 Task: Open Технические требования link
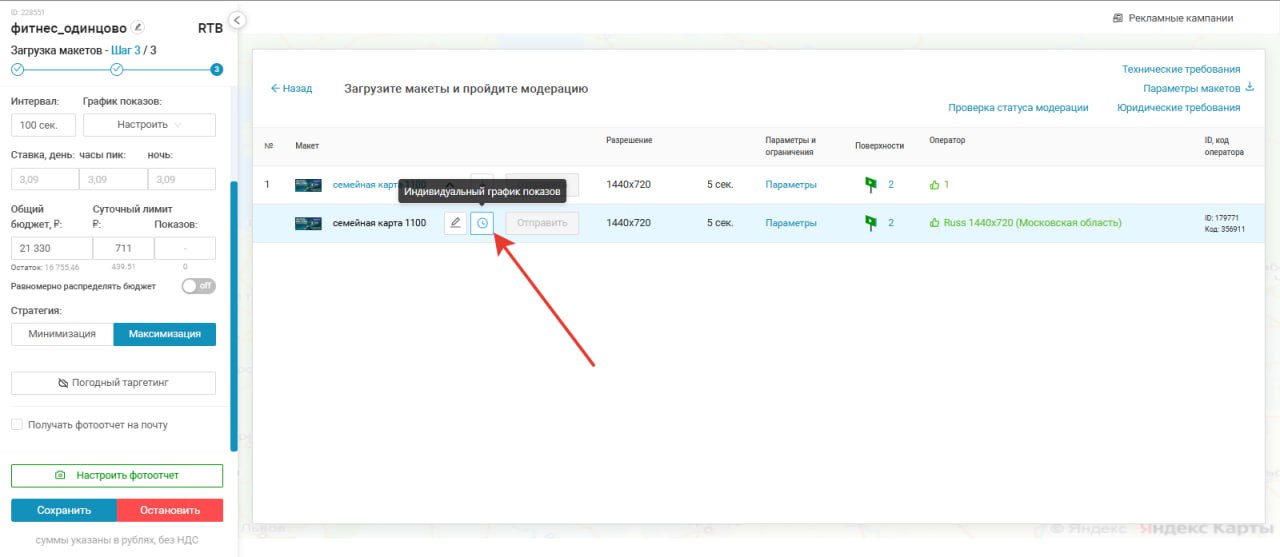coord(1181,70)
